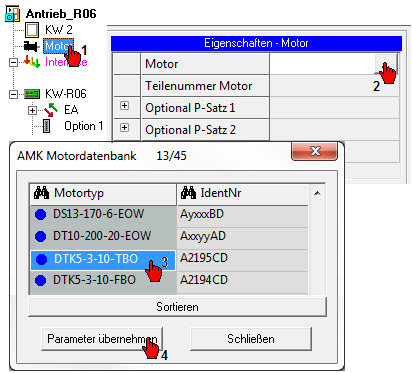The width and height of the screenshot is (412, 373).
Task: Click the Optional P-Satz 1 value field
Action: 334,108
